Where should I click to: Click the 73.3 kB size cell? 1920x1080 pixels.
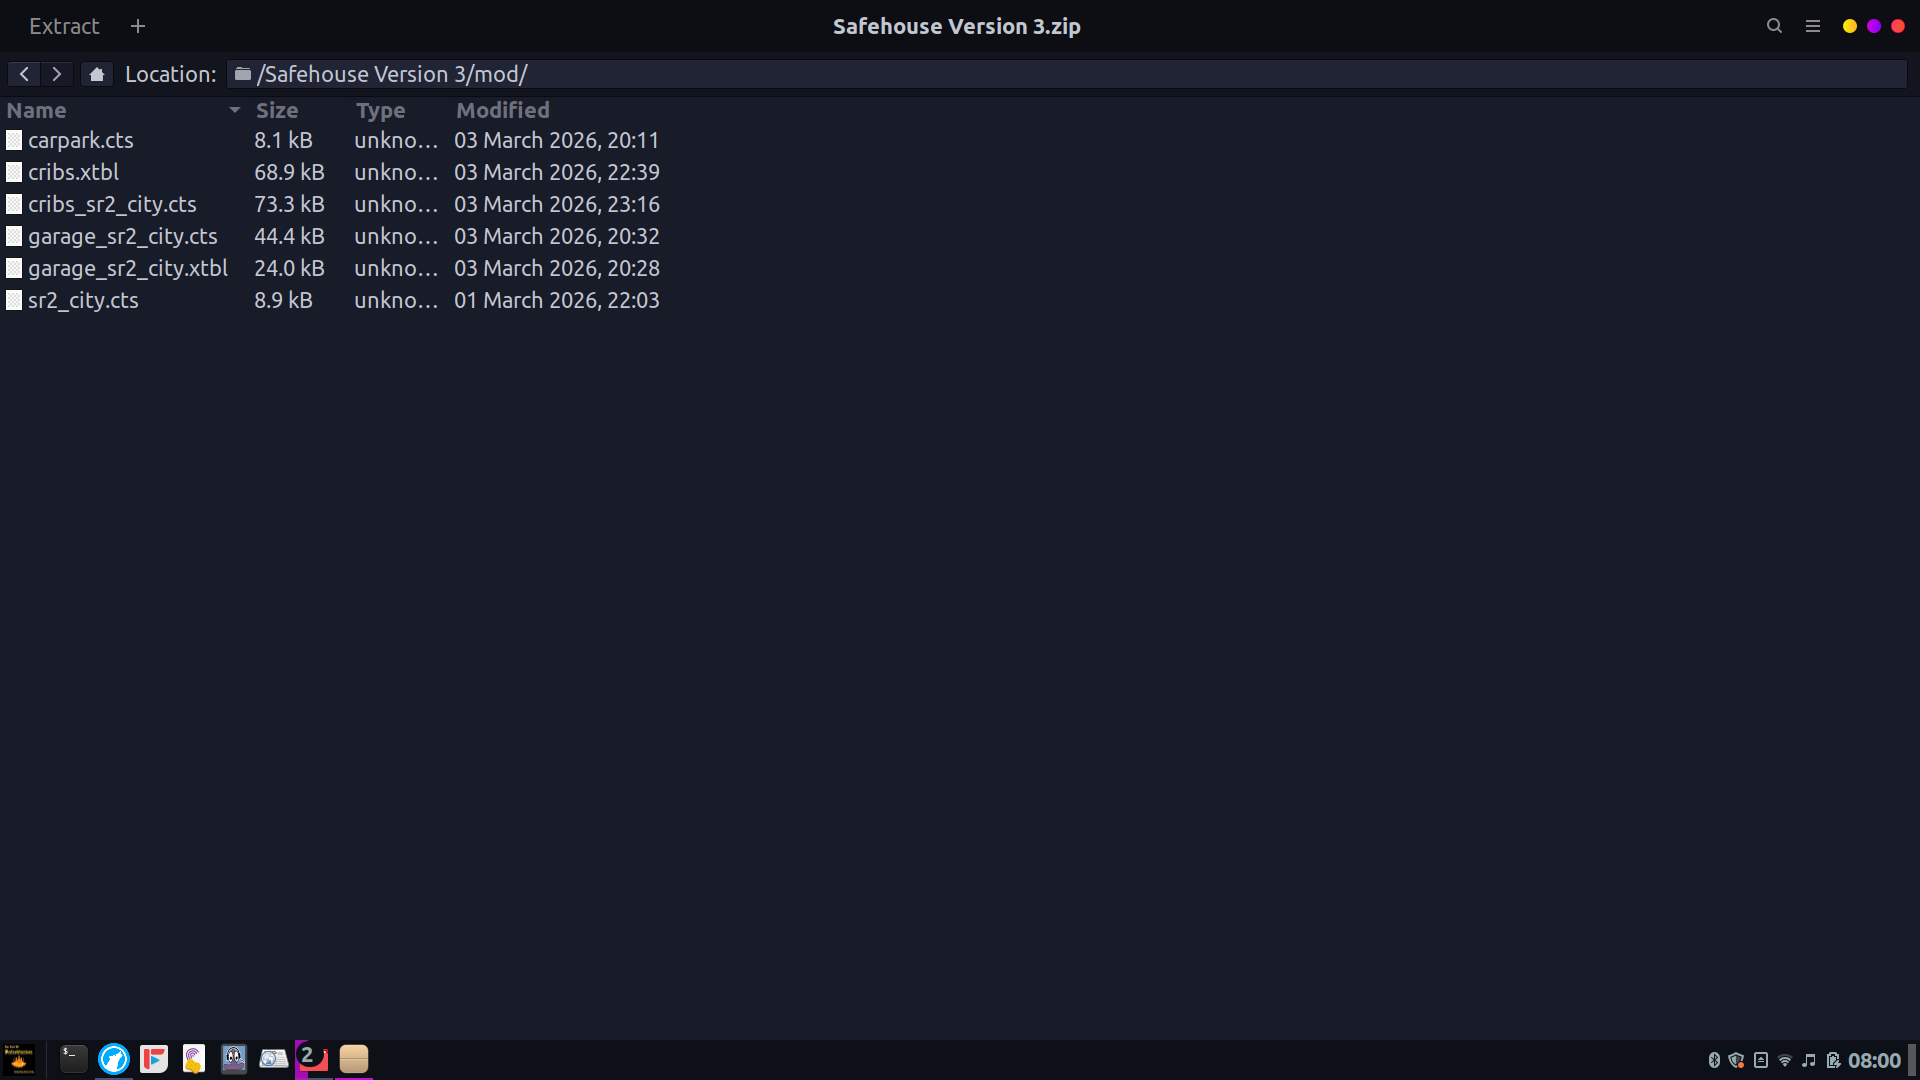[x=289, y=204]
